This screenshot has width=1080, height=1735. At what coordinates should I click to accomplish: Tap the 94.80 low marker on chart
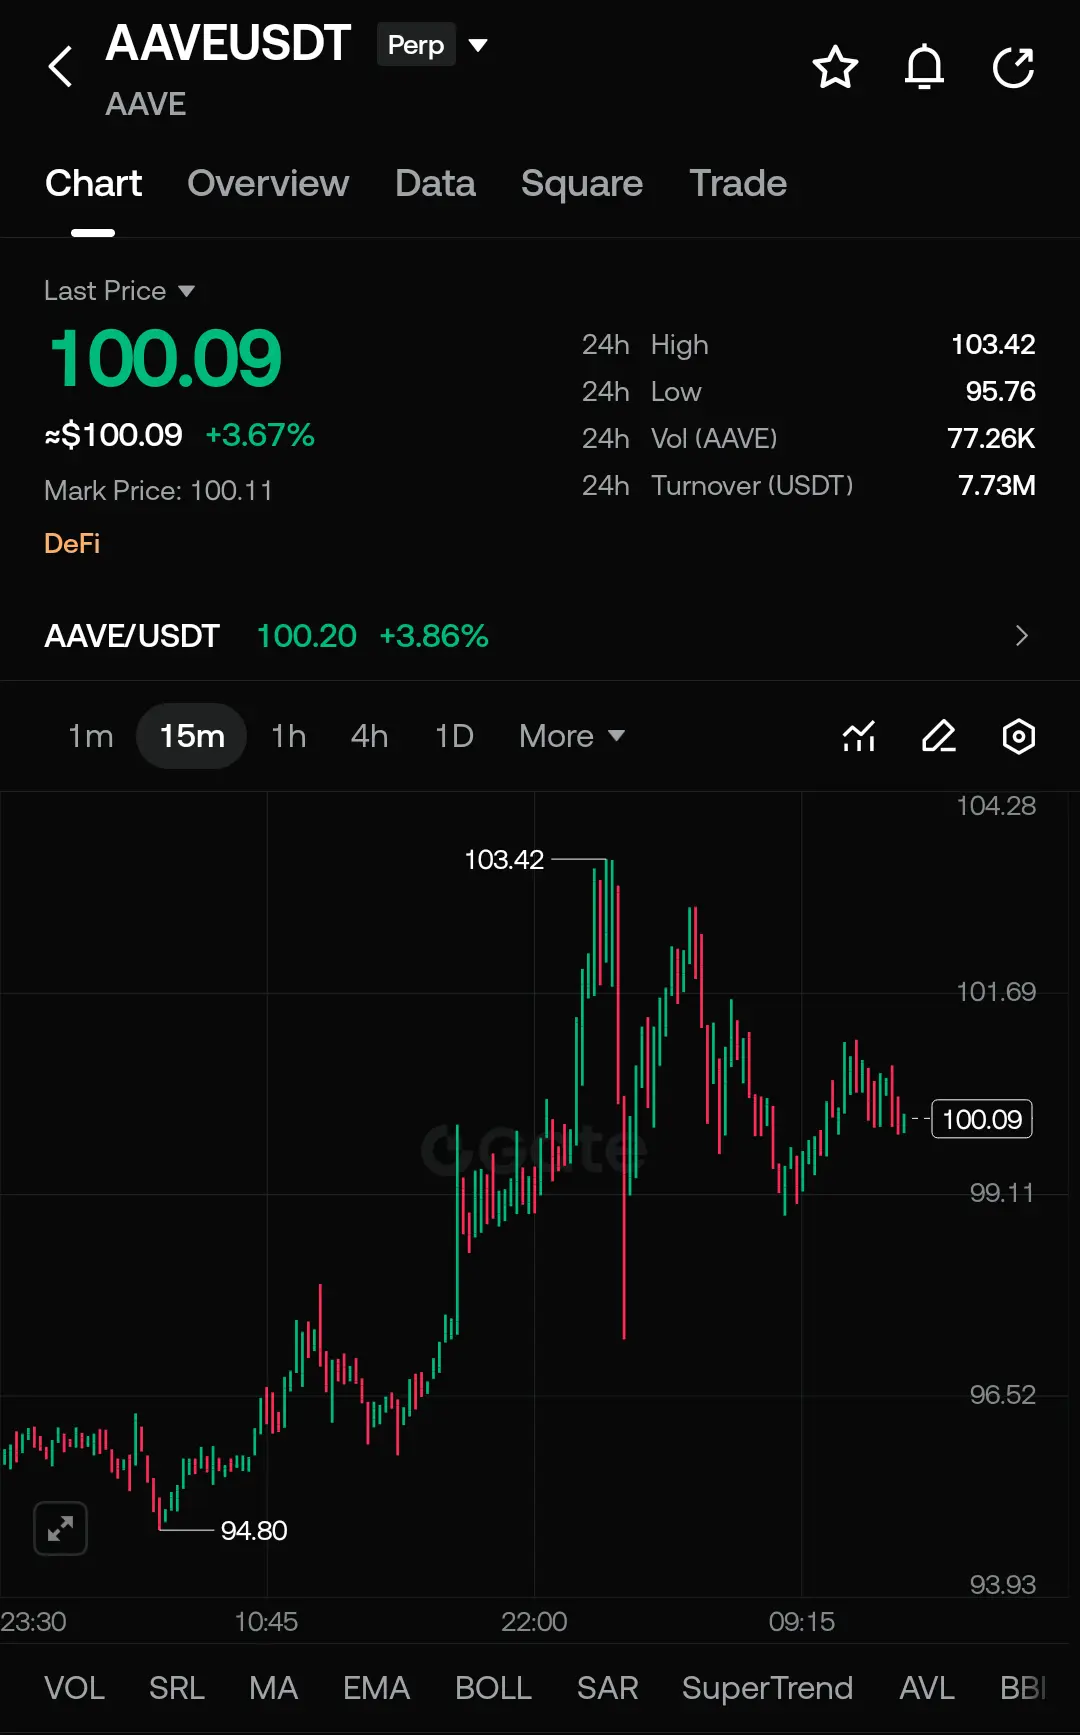tap(254, 1530)
